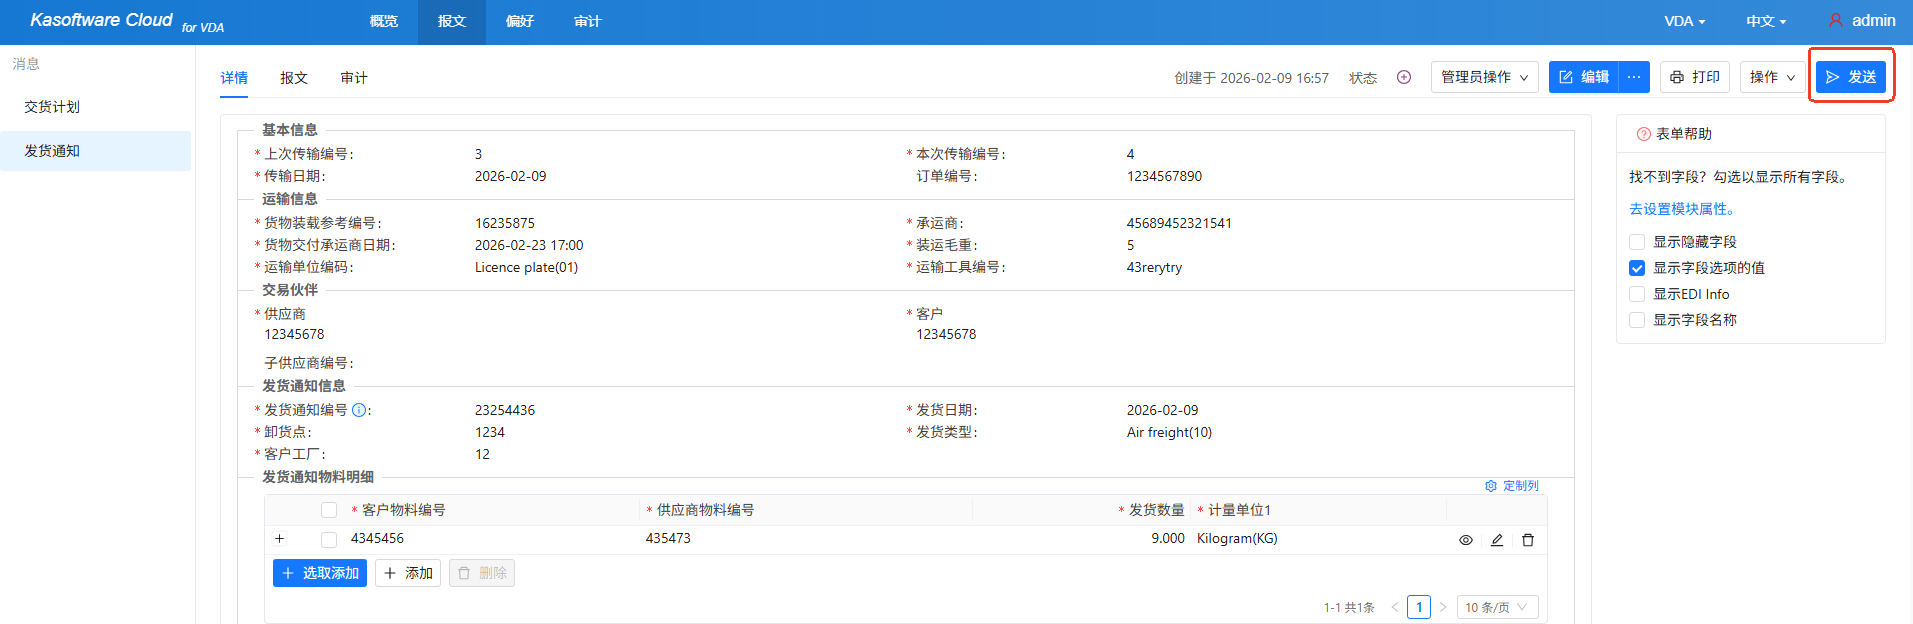Click the ellipsis more button beside 编辑

1634,77
